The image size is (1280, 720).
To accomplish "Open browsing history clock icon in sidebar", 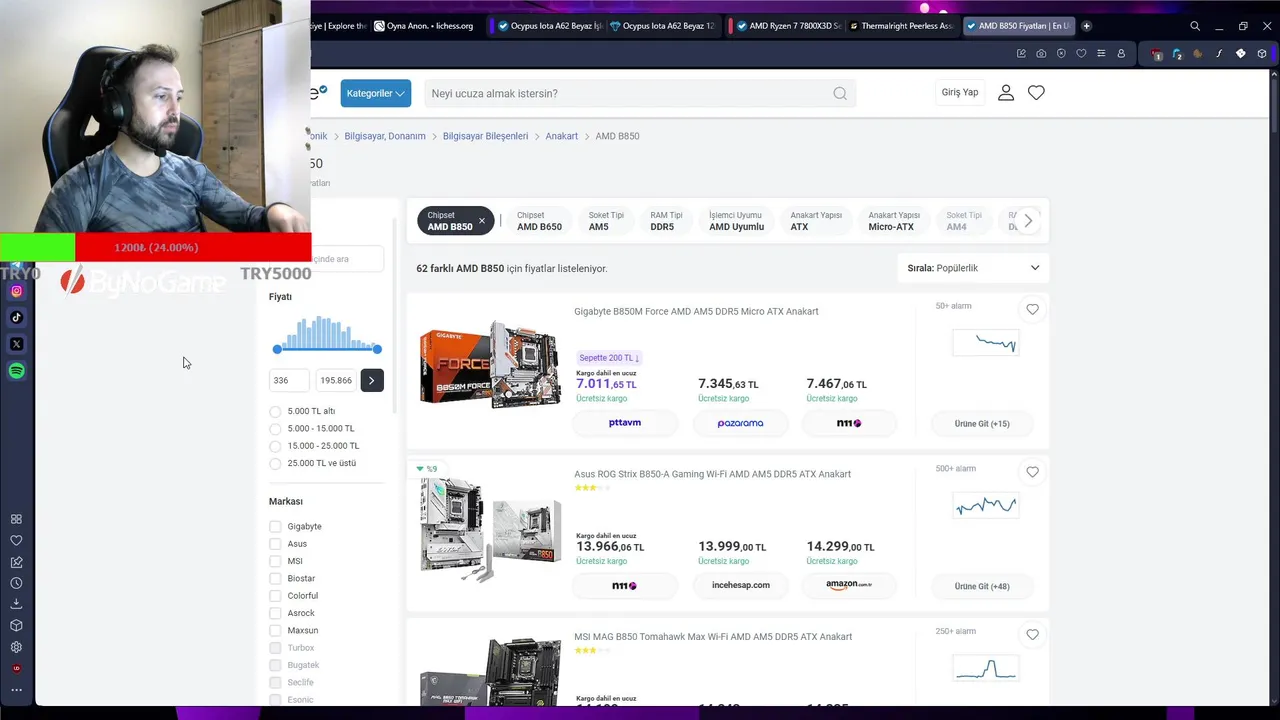I will coord(16,583).
